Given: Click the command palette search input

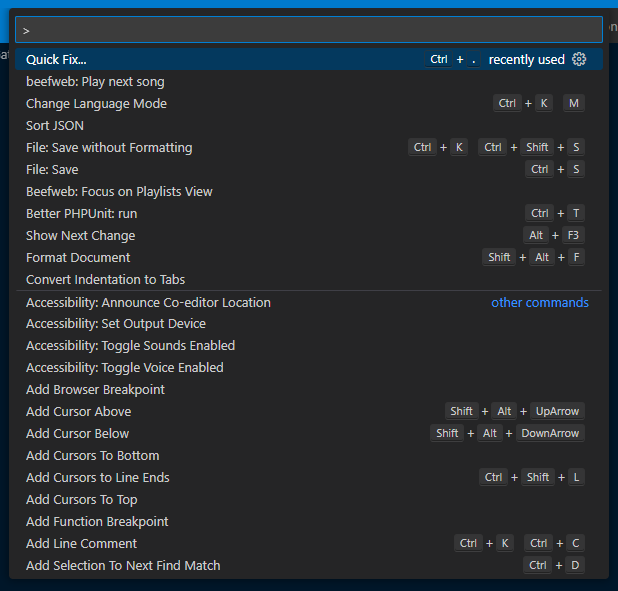Looking at the screenshot, I should pos(308,30).
